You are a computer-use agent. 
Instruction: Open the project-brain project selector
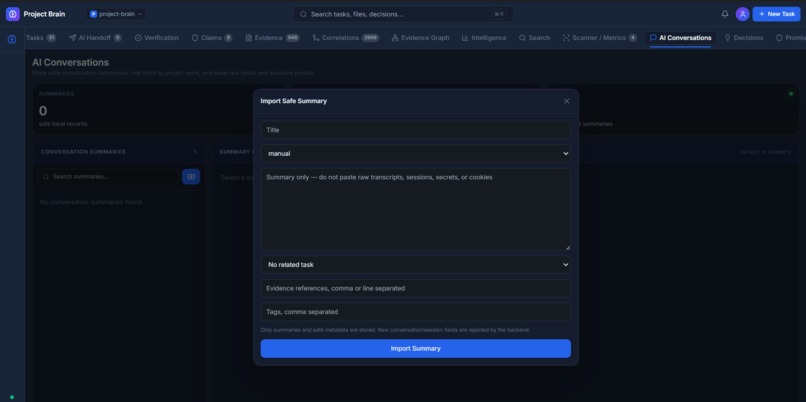point(116,14)
